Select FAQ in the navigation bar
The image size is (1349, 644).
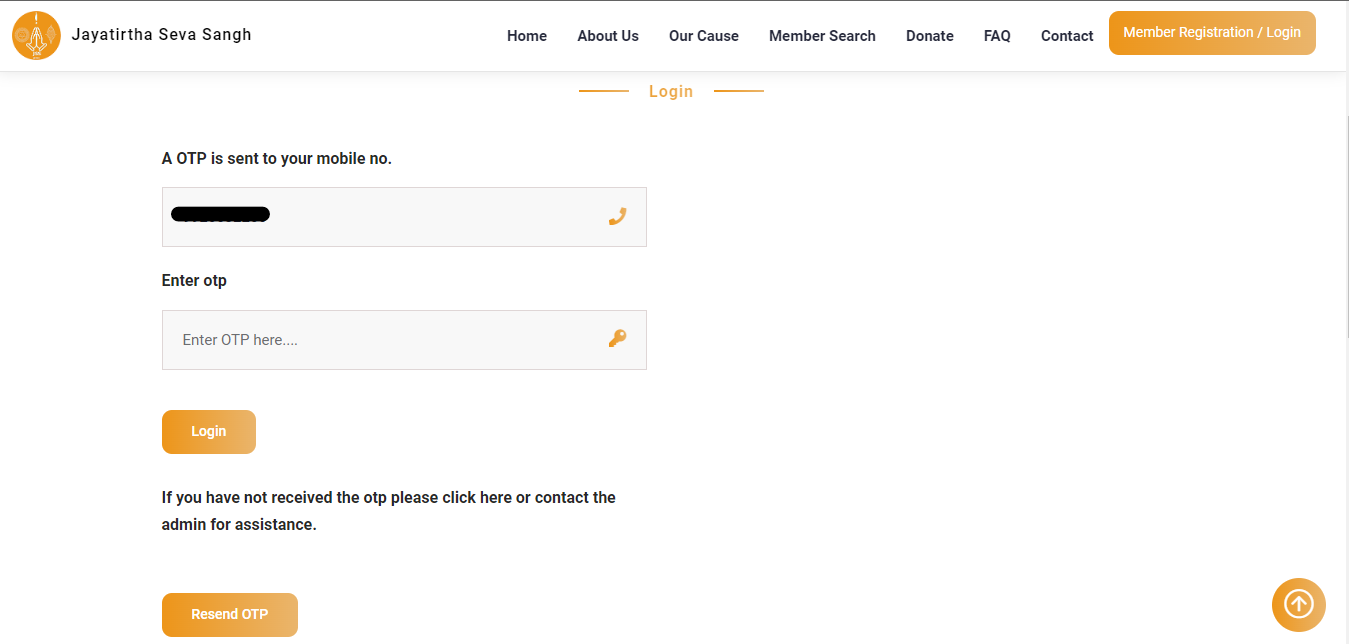[996, 36]
